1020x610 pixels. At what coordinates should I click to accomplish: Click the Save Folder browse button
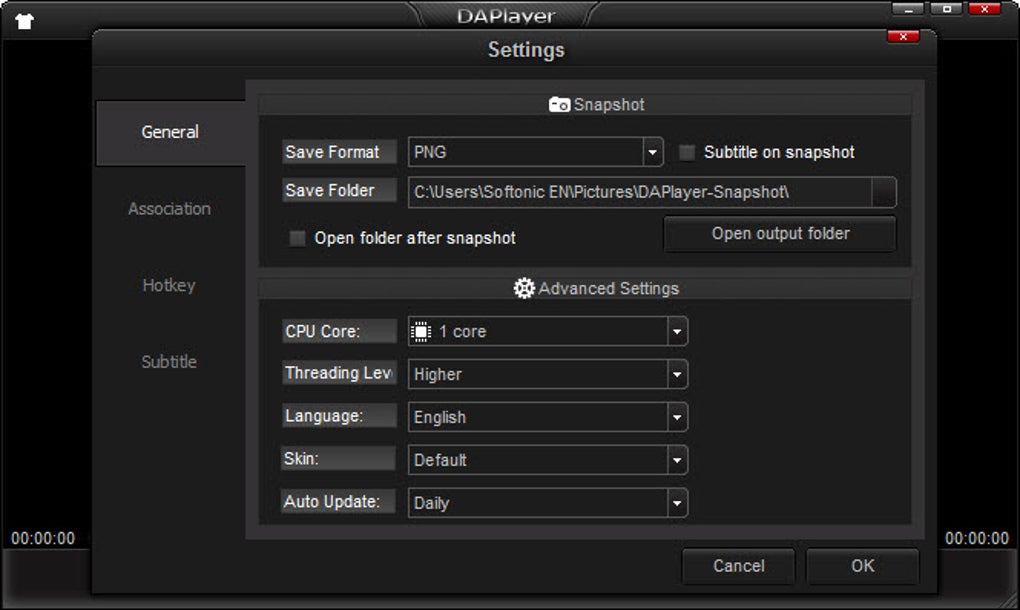pyautogui.click(x=883, y=192)
